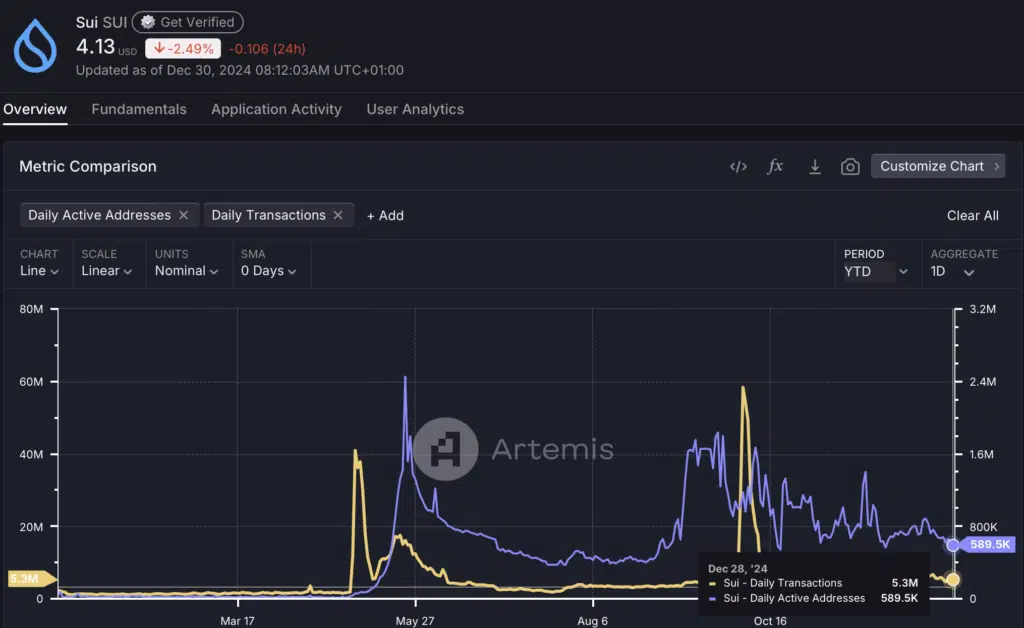The image size is (1024, 628).
Task: Remove the Daily Transactions metric
Action: 338,215
